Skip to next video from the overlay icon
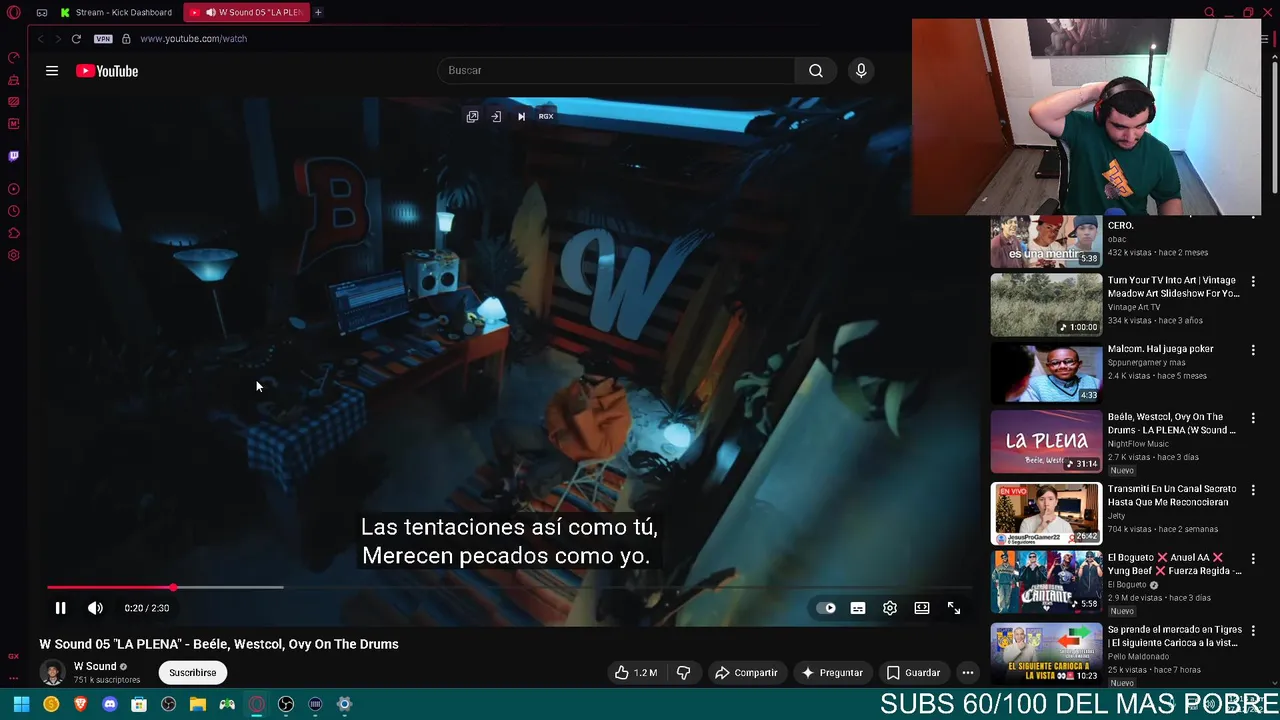The height and width of the screenshot is (720, 1280). pos(521,117)
